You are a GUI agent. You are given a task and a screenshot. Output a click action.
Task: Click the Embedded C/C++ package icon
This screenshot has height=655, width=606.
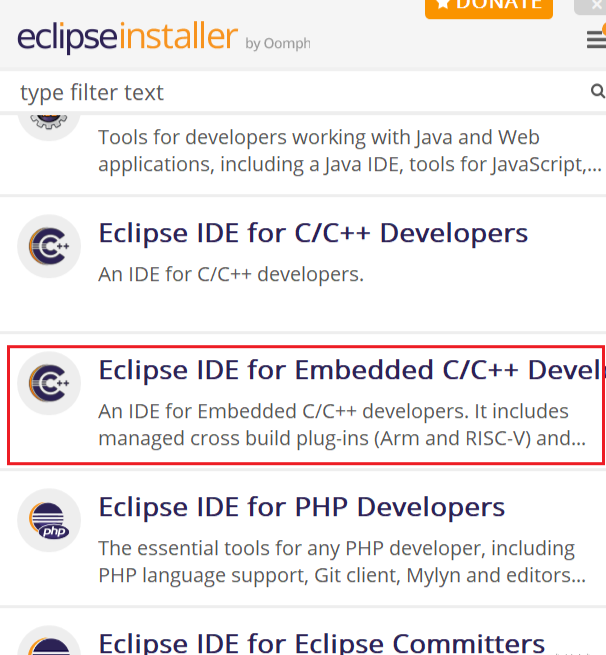(49, 383)
